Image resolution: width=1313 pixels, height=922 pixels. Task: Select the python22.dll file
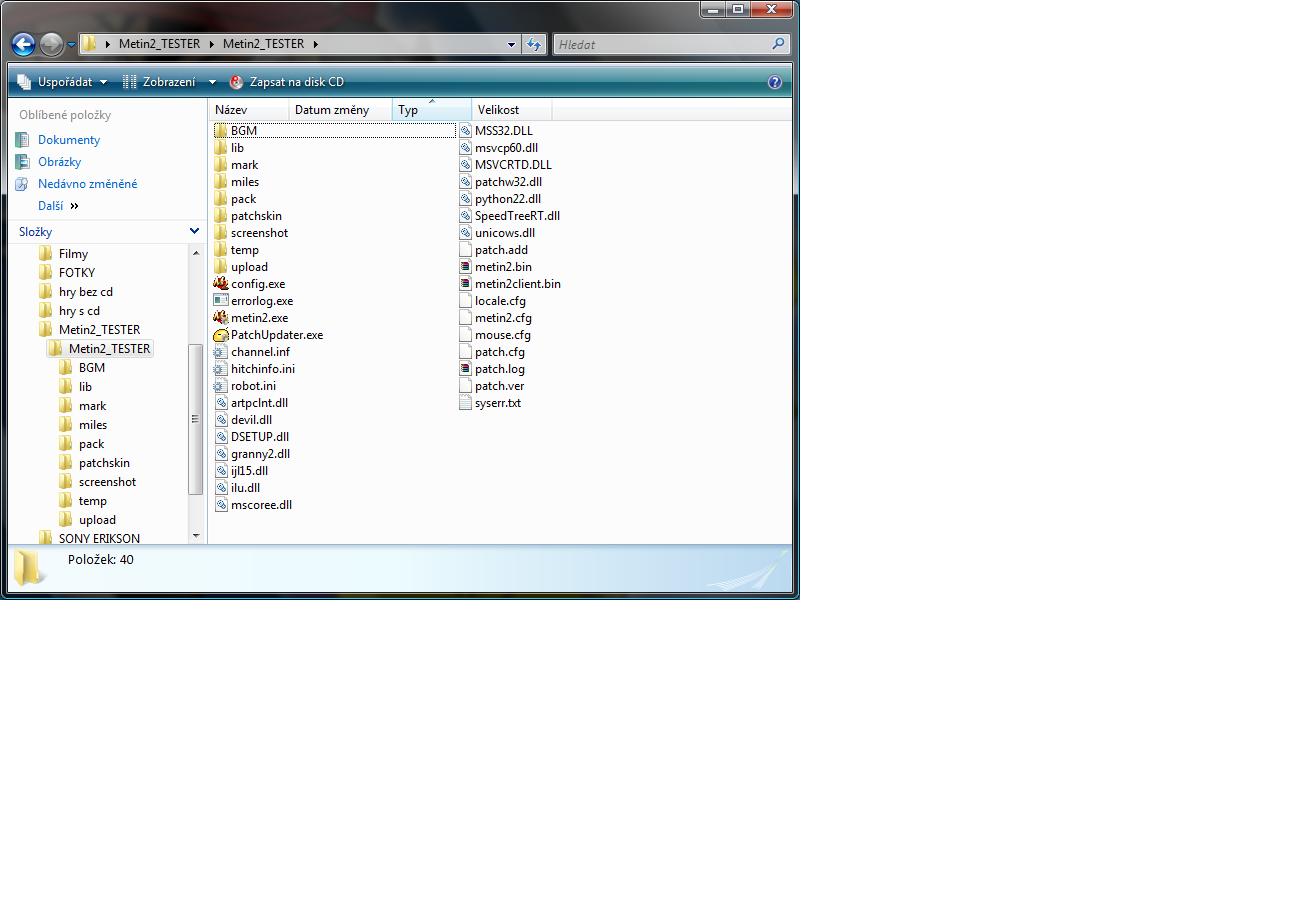click(x=508, y=199)
